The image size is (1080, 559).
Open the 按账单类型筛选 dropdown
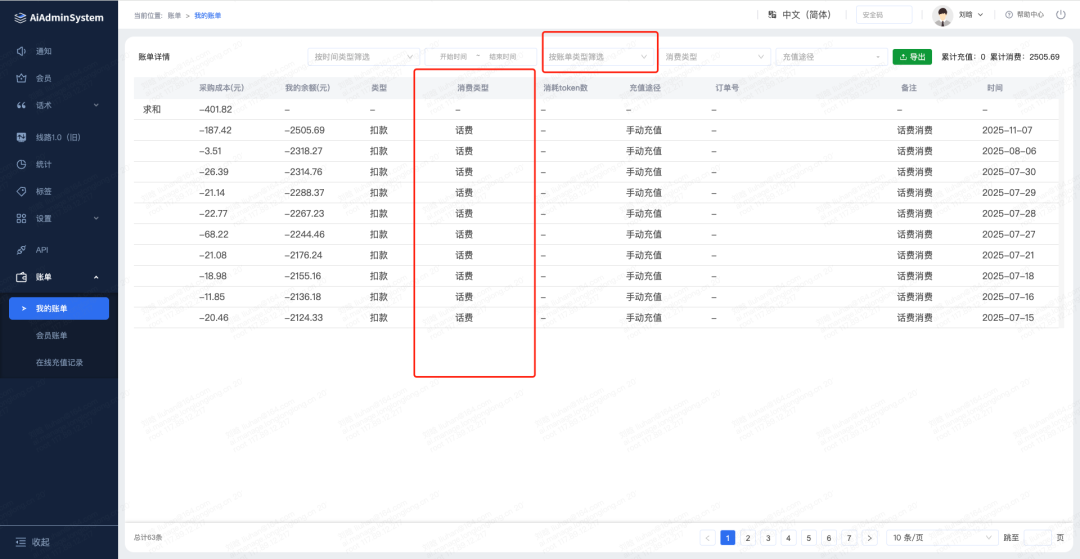click(598, 57)
